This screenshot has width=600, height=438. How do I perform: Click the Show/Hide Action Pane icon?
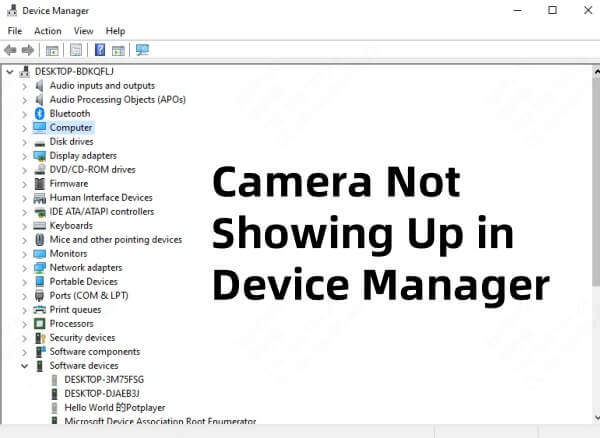(x=118, y=50)
